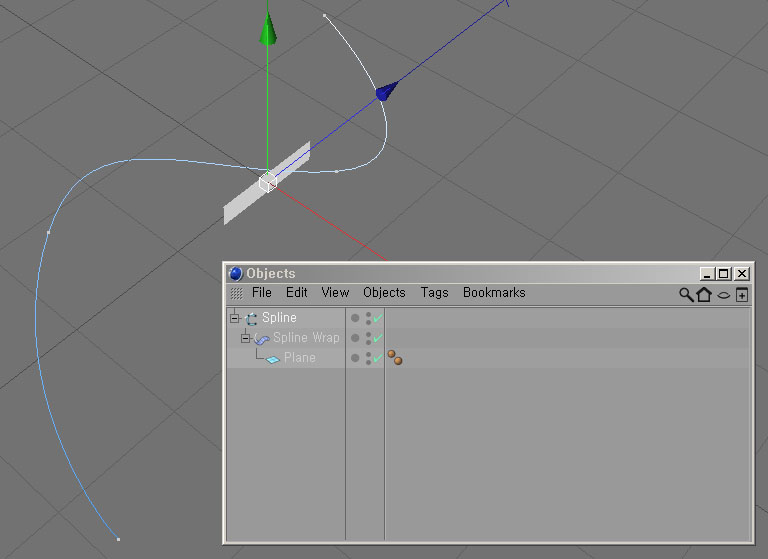Image resolution: width=768 pixels, height=559 pixels.
Task: Click the new panel plus icon
Action: [x=742, y=295]
